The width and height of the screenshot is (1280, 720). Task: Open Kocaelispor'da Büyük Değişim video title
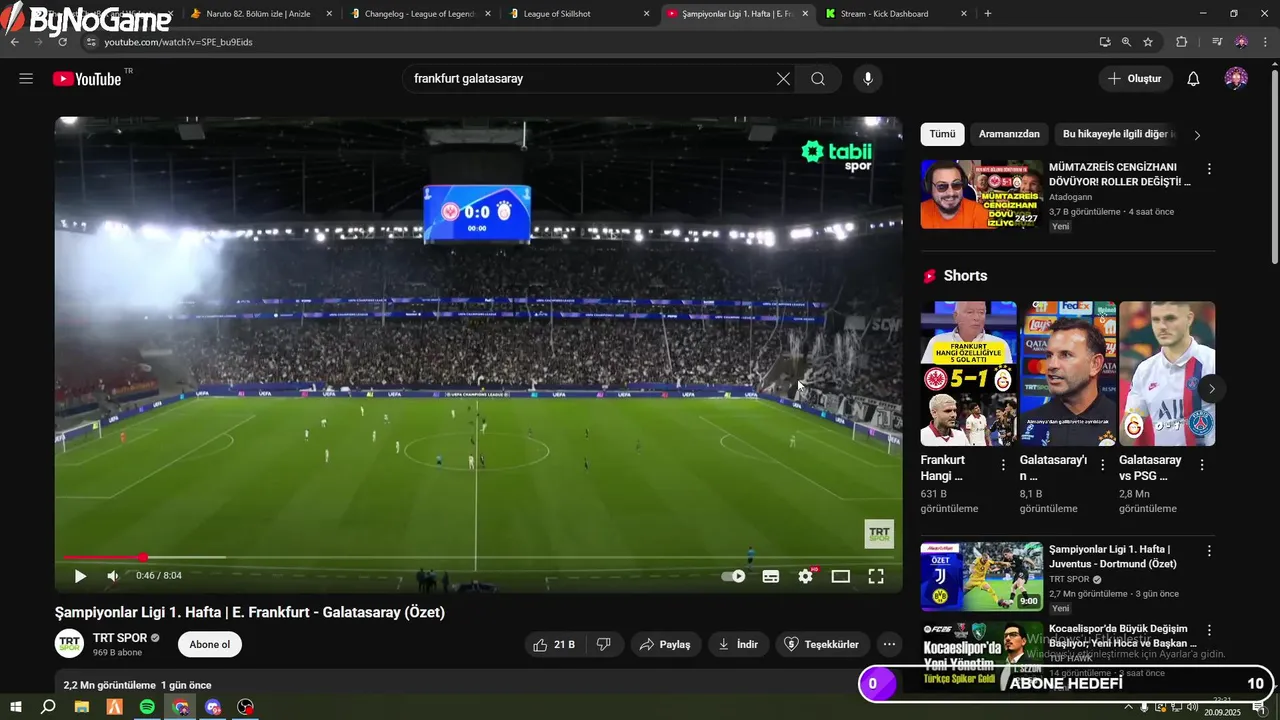[x=1122, y=636]
